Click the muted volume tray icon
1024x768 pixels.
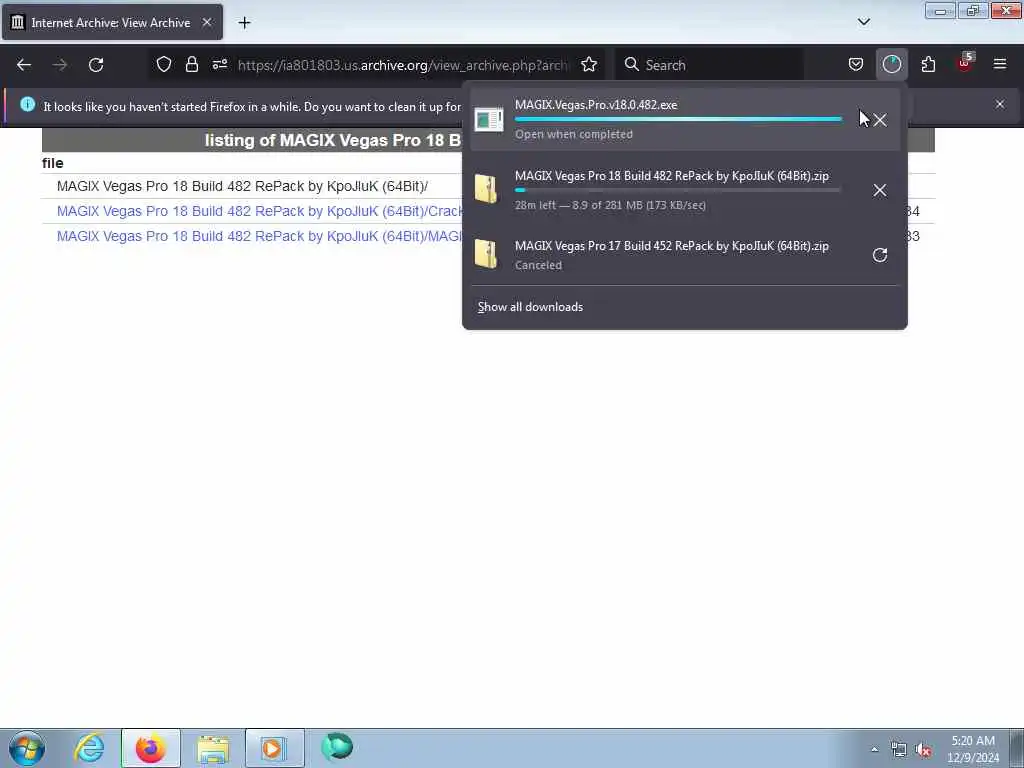coord(923,750)
